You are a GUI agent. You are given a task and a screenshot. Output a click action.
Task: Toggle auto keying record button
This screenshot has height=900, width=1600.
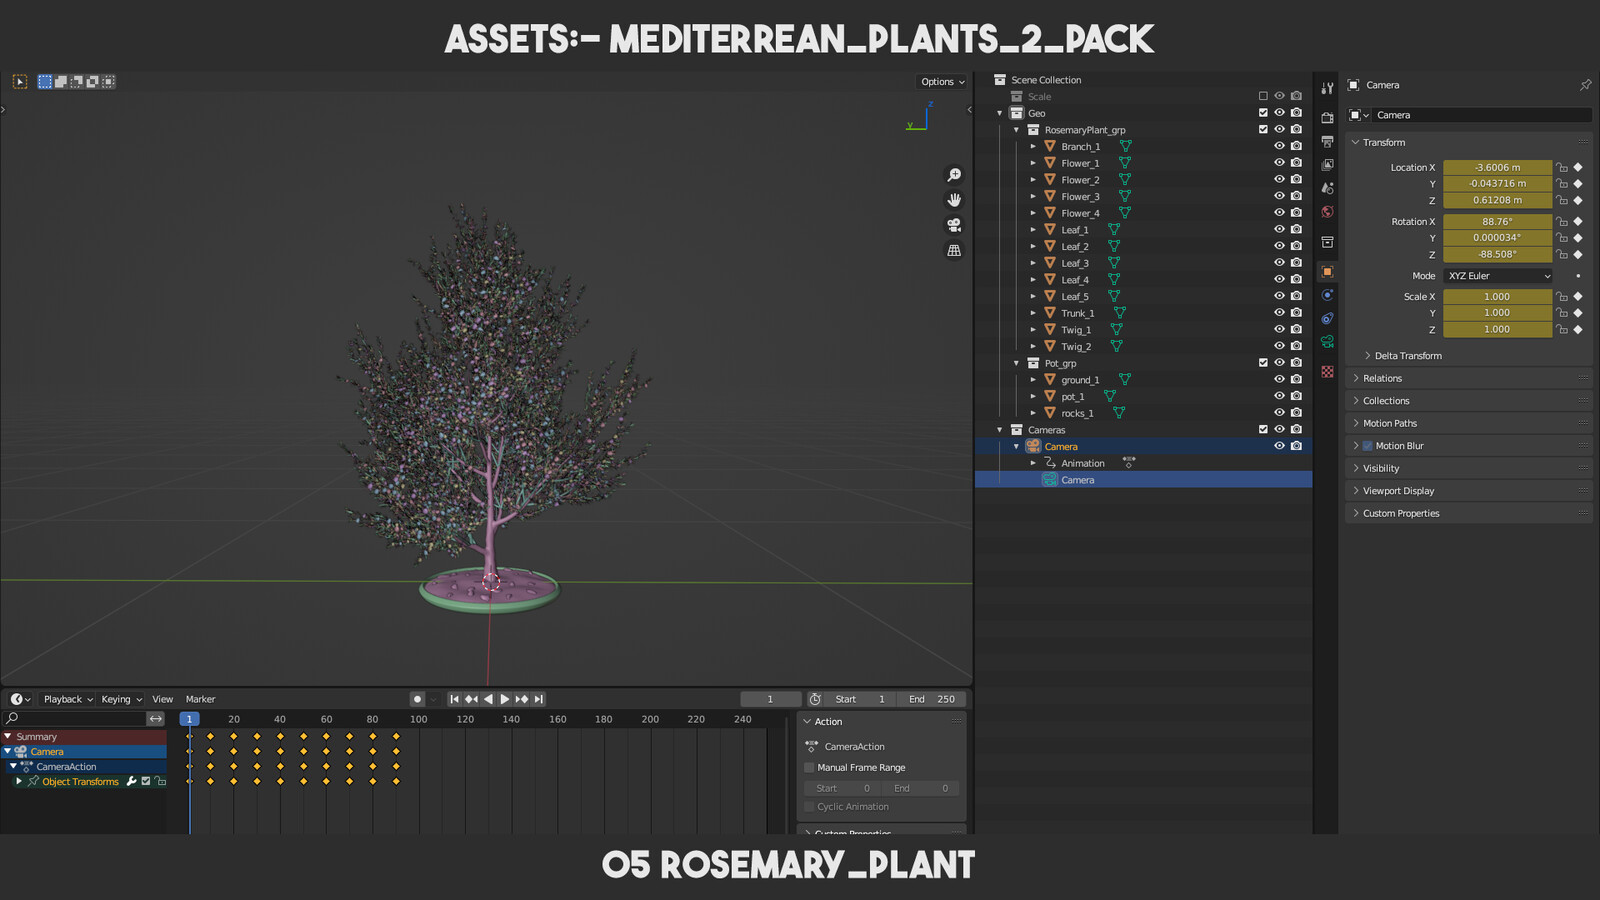tap(417, 699)
